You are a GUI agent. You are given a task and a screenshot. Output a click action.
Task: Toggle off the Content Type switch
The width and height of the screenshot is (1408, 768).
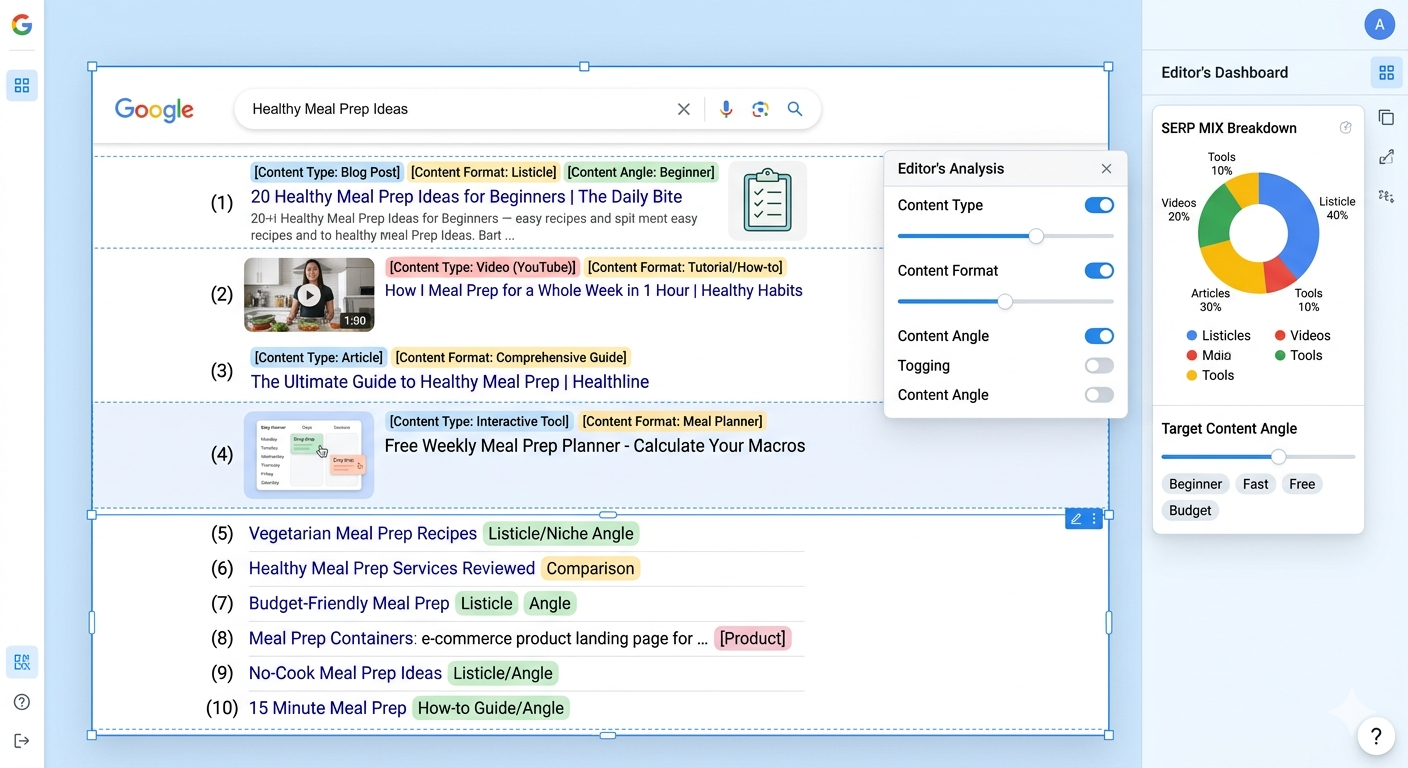(1099, 205)
